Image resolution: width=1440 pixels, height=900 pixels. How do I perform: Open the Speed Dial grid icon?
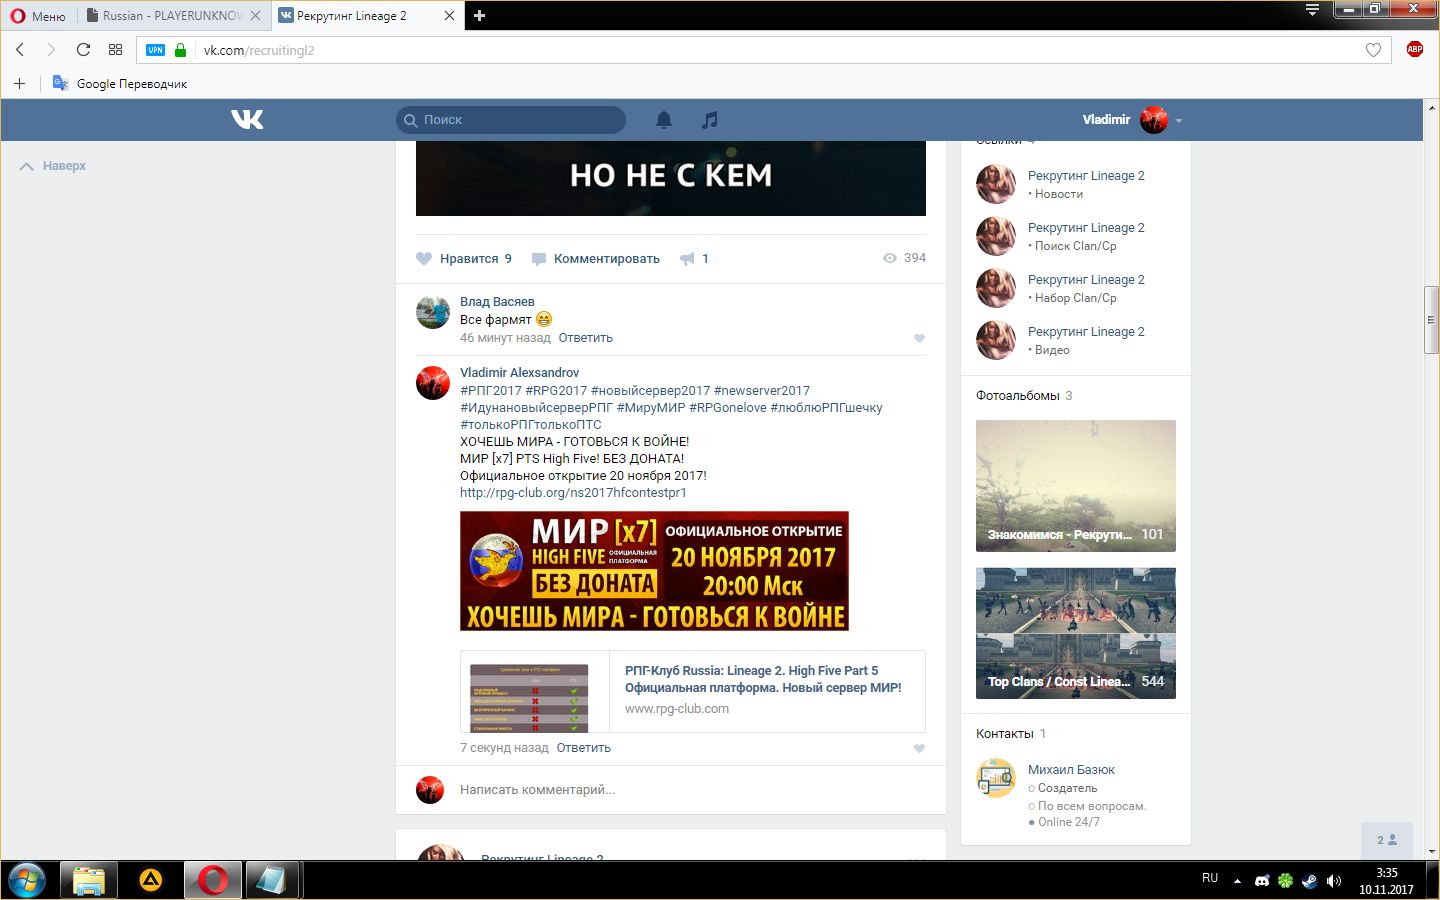point(115,50)
